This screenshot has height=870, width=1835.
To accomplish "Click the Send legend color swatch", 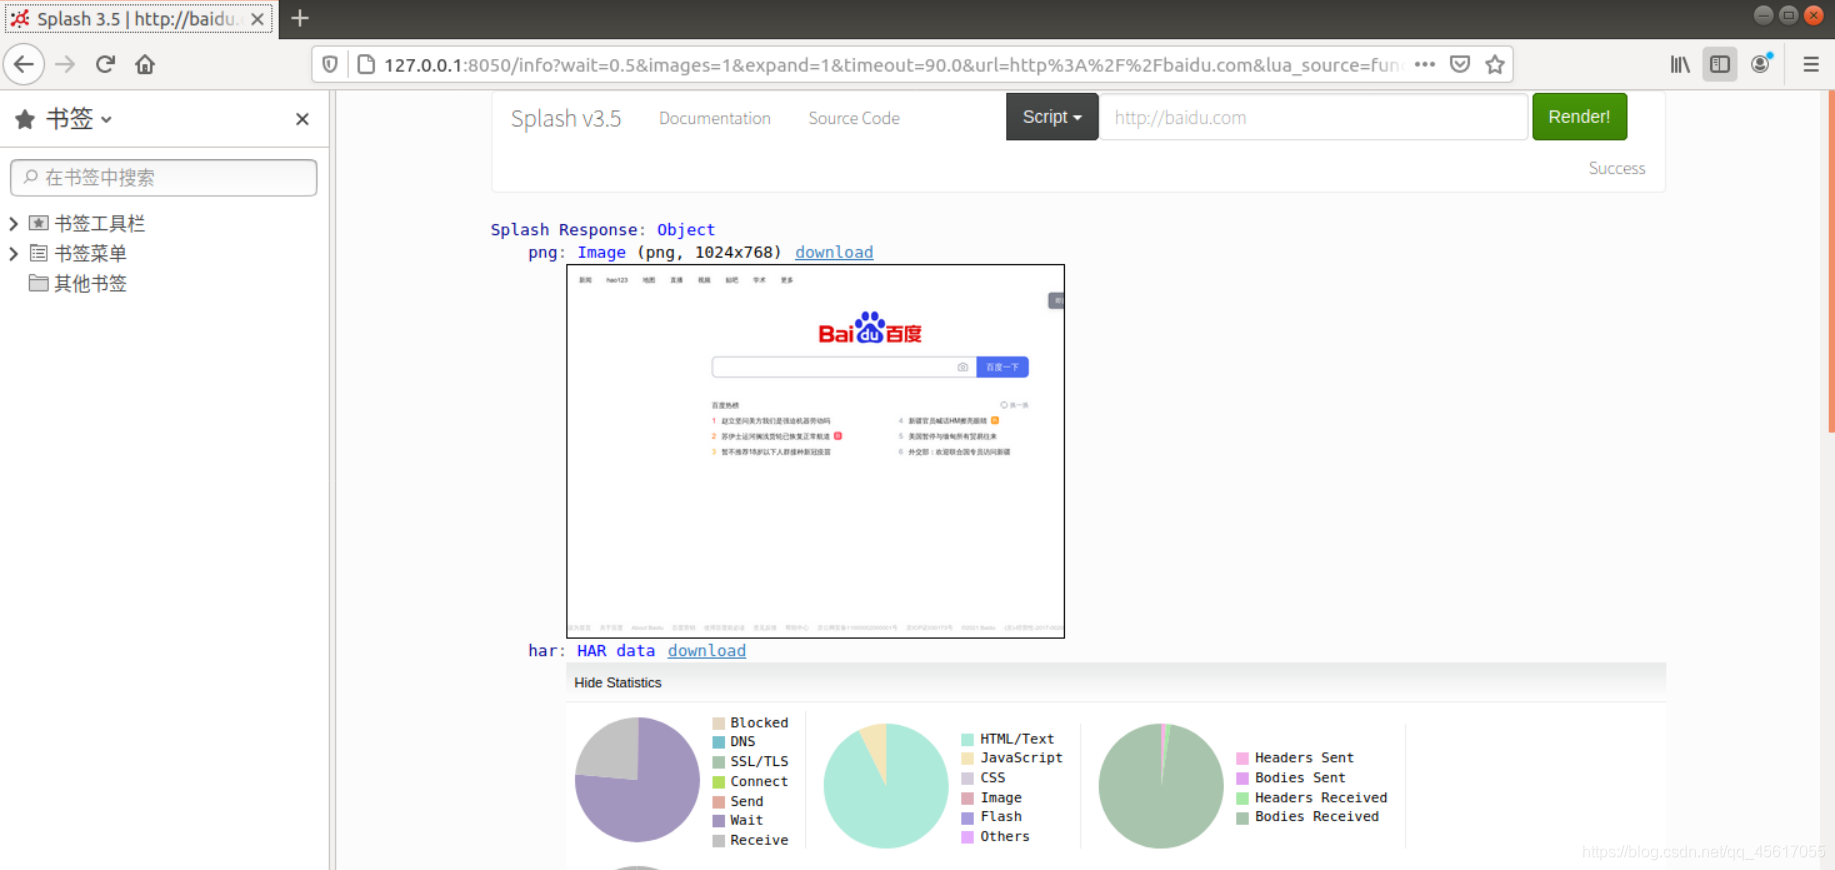I will 719,802.
